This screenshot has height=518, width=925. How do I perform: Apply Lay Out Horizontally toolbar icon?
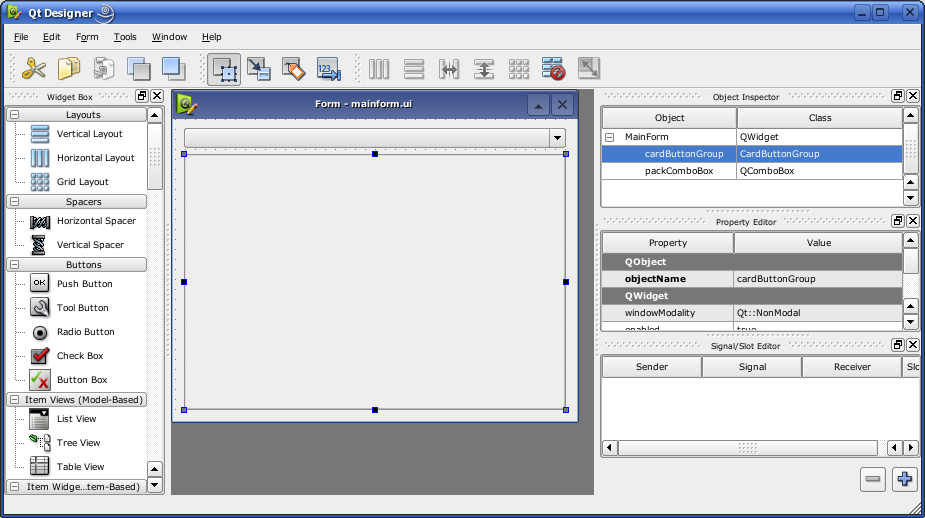[379, 69]
